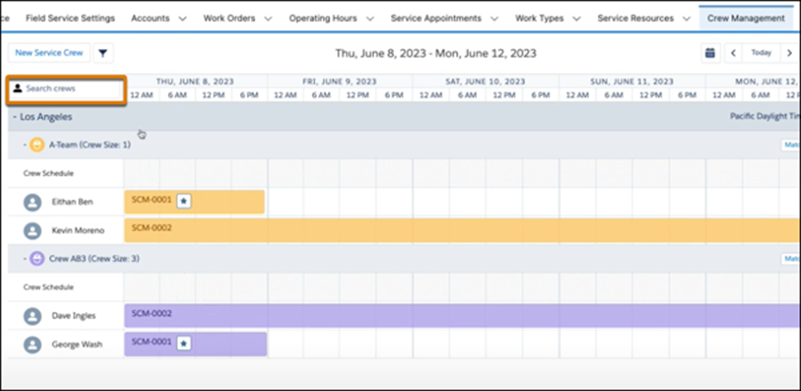The image size is (801, 391).
Task: Click the Crew AB3 purple smiley icon
Action: tap(37, 259)
